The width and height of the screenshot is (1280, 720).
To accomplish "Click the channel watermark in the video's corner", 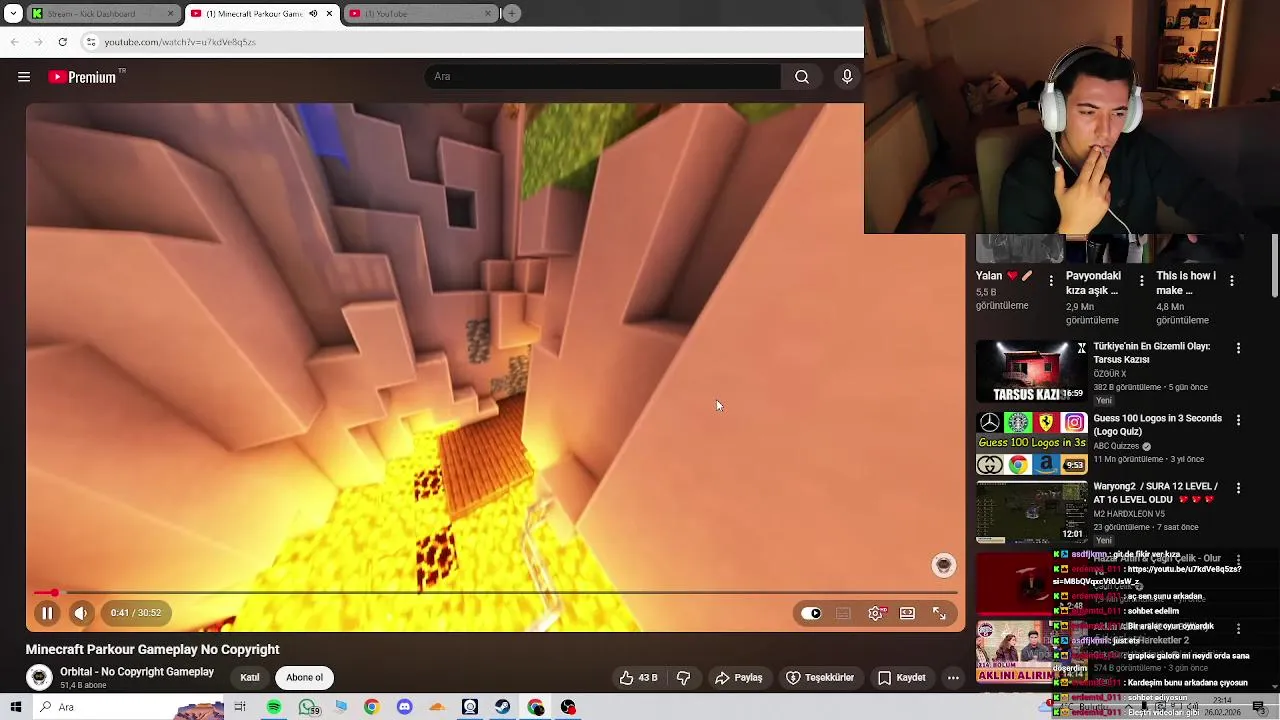I will [943, 565].
